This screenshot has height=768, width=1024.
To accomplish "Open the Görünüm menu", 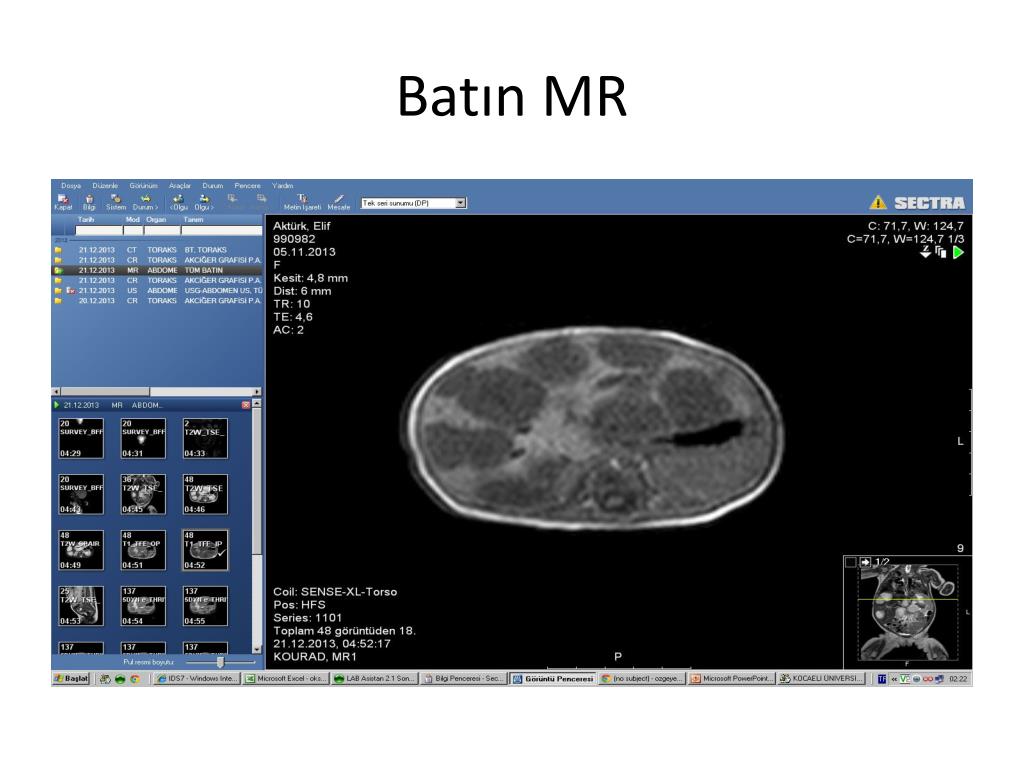I will 144,185.
